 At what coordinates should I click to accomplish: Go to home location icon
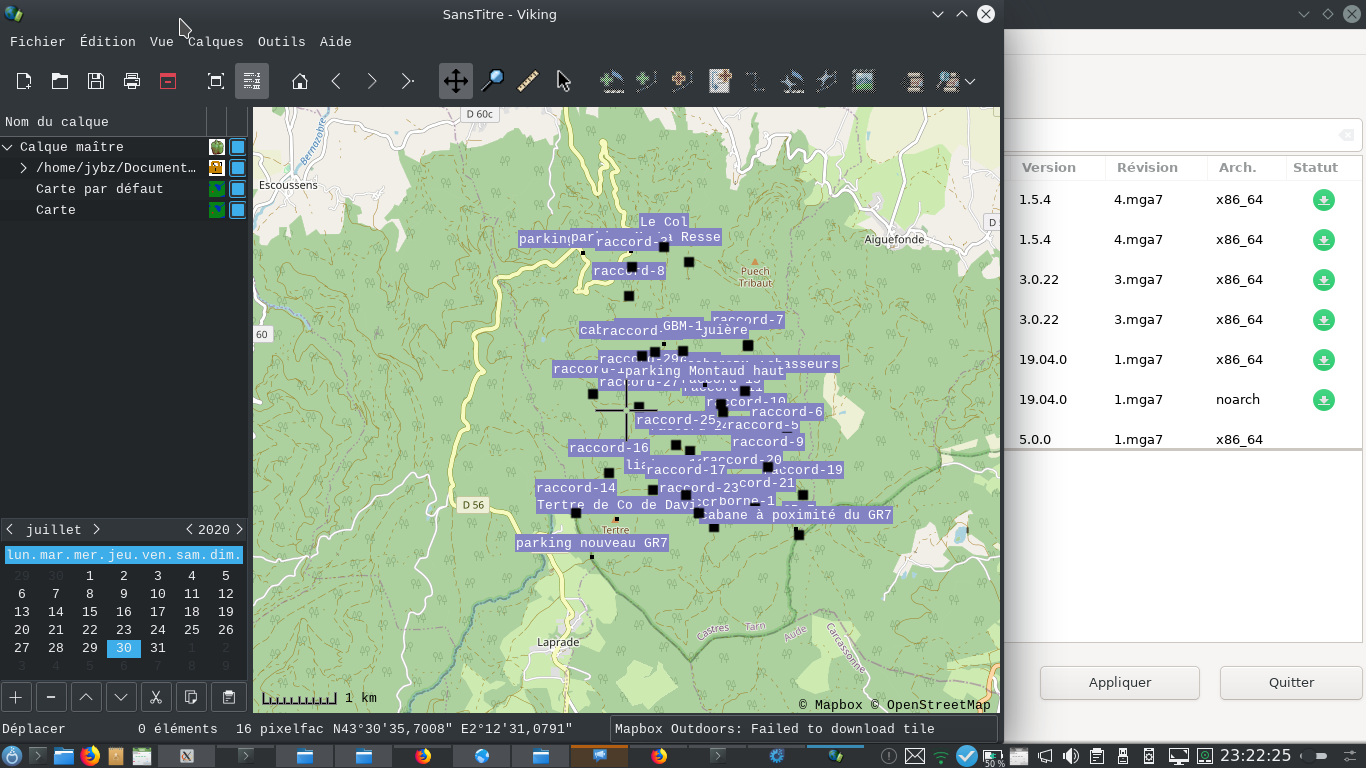point(300,81)
